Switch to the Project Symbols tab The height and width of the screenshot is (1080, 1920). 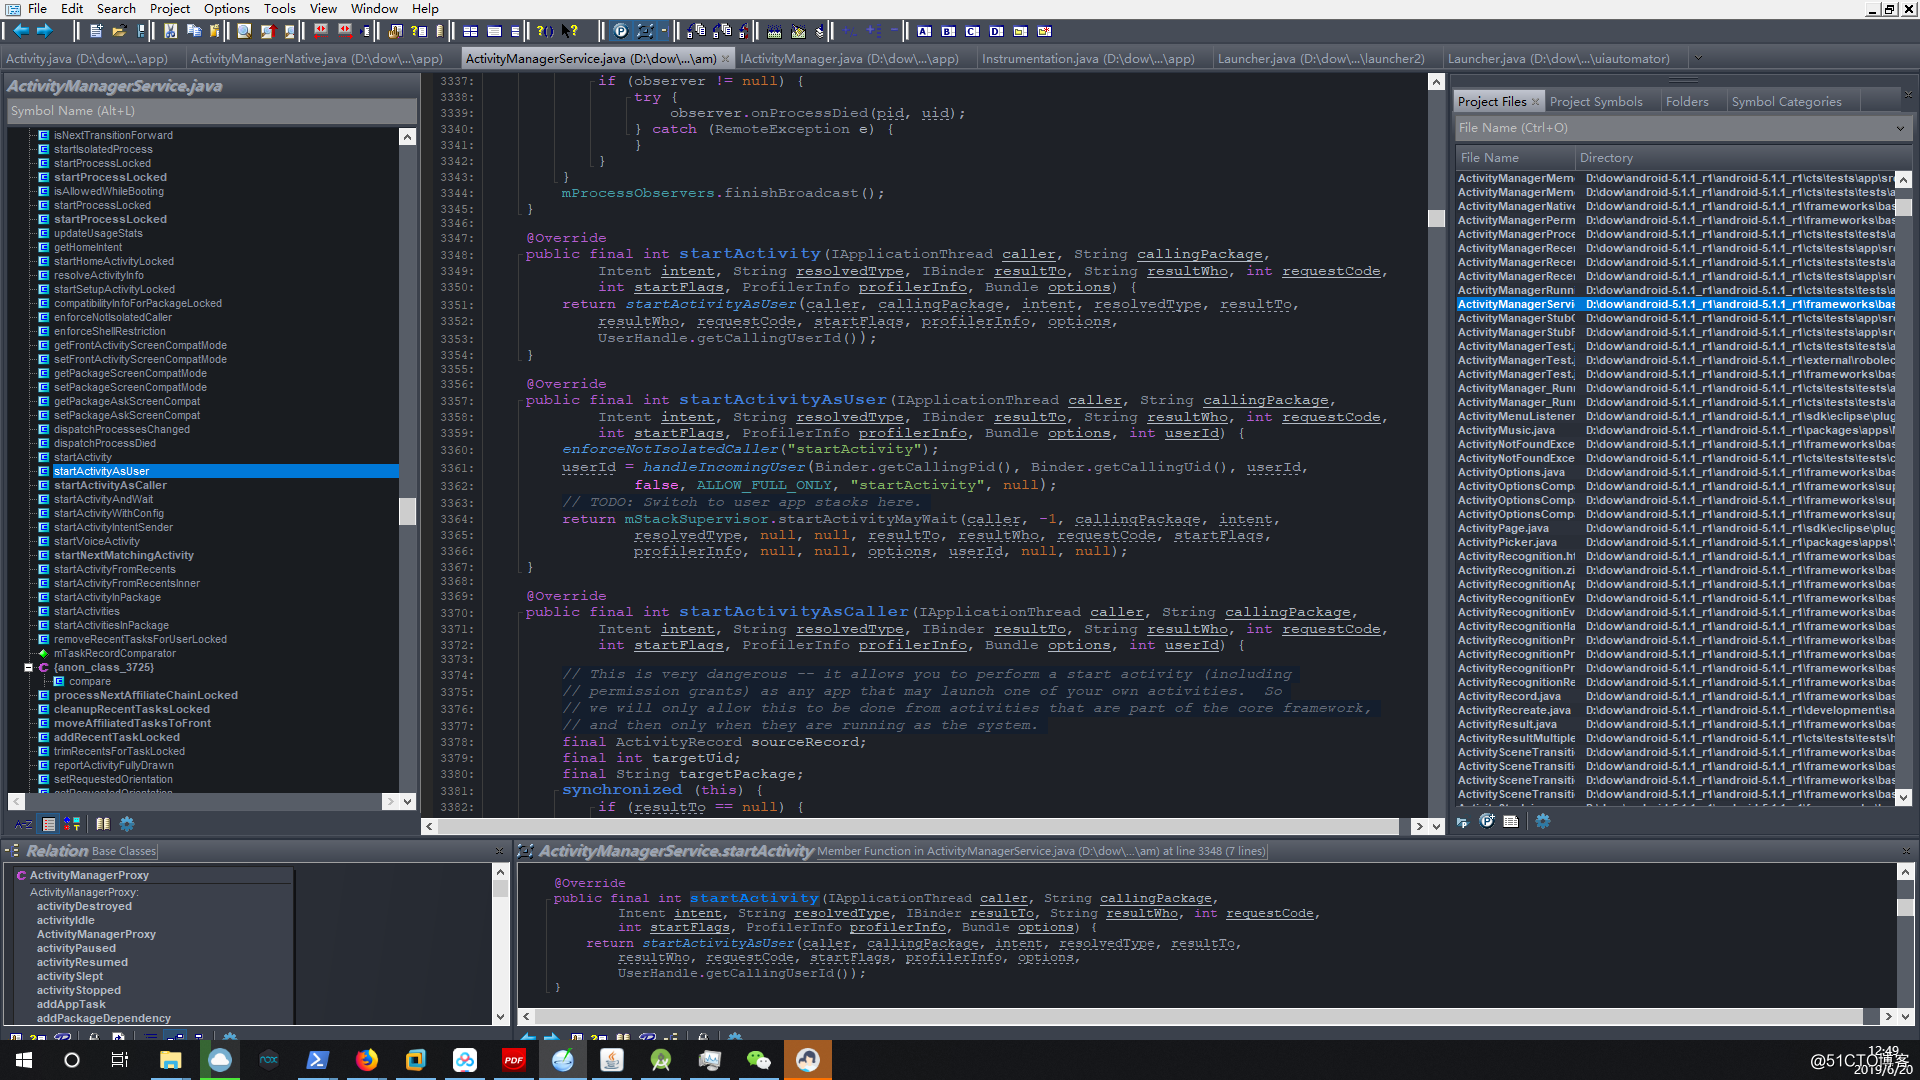(x=1596, y=101)
